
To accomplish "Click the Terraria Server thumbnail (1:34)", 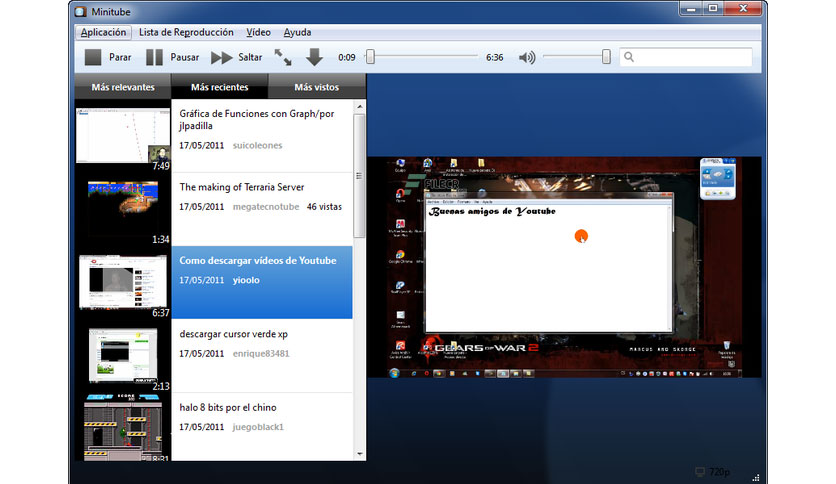I will (x=123, y=209).
